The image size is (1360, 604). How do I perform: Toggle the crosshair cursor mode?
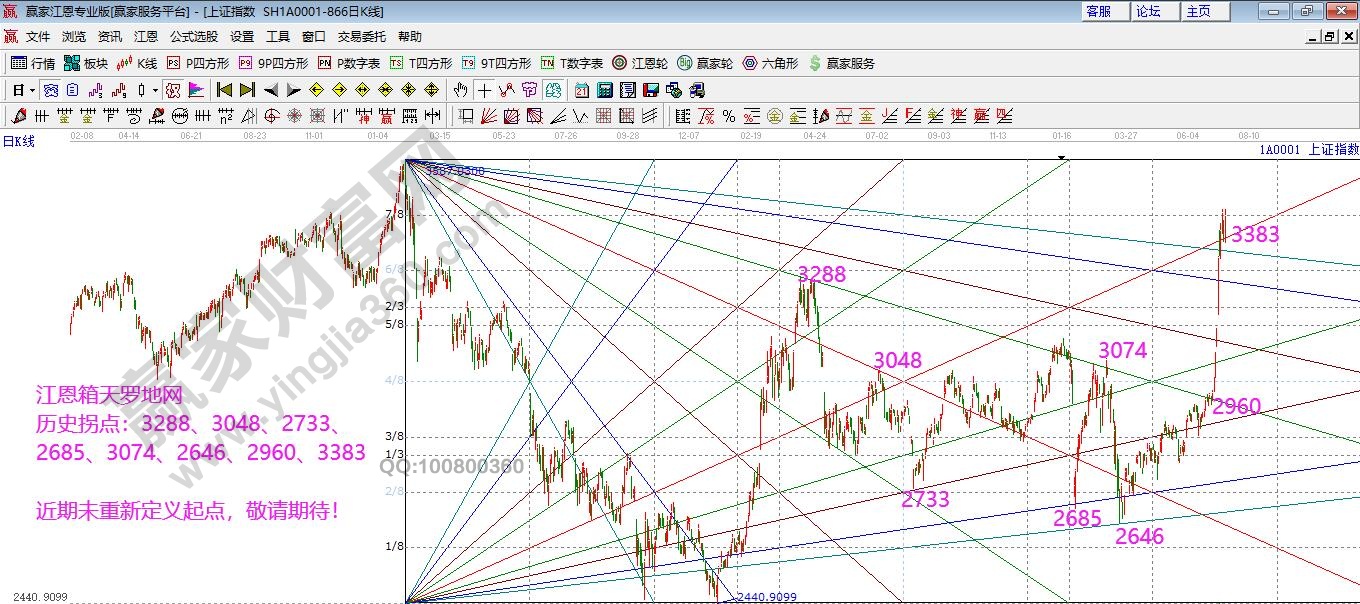485,90
